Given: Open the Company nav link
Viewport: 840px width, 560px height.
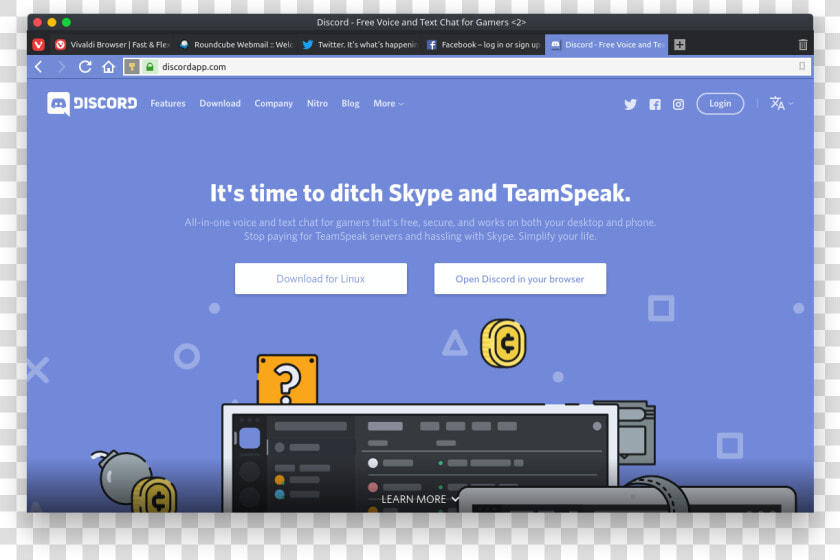Looking at the screenshot, I should coord(274,103).
